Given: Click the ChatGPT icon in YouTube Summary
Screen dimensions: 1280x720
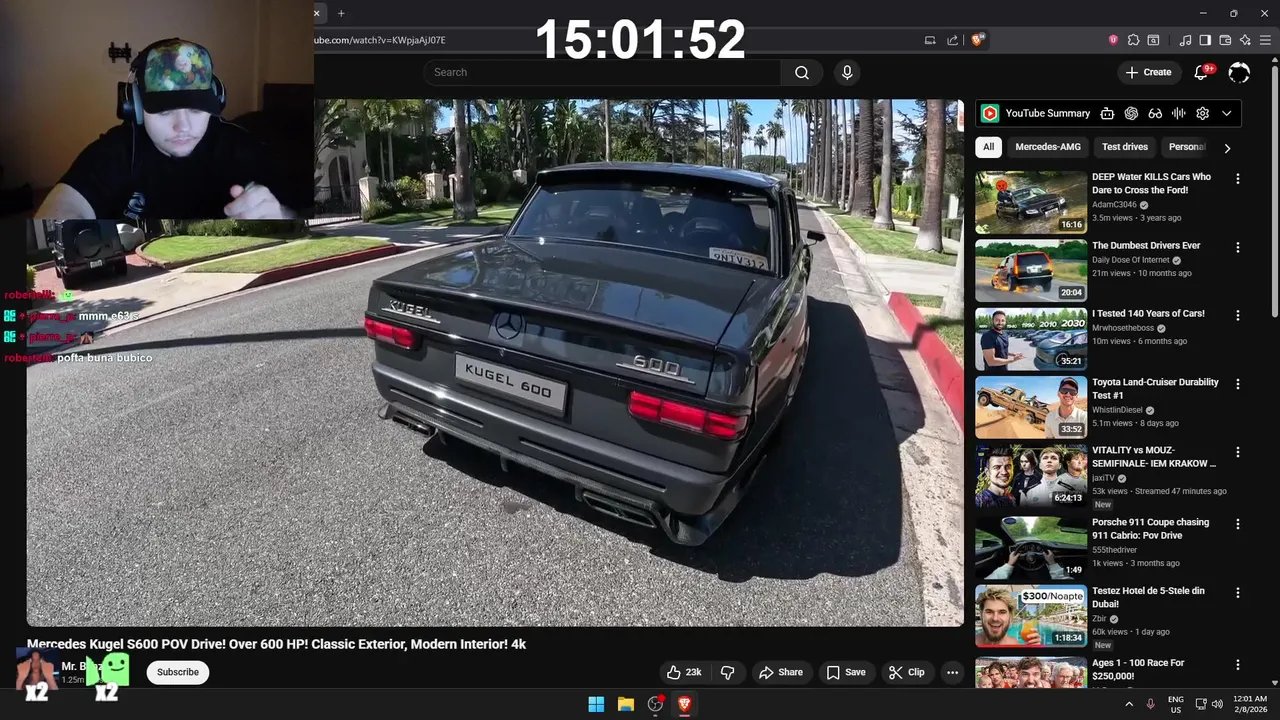Looking at the screenshot, I should tap(1131, 113).
